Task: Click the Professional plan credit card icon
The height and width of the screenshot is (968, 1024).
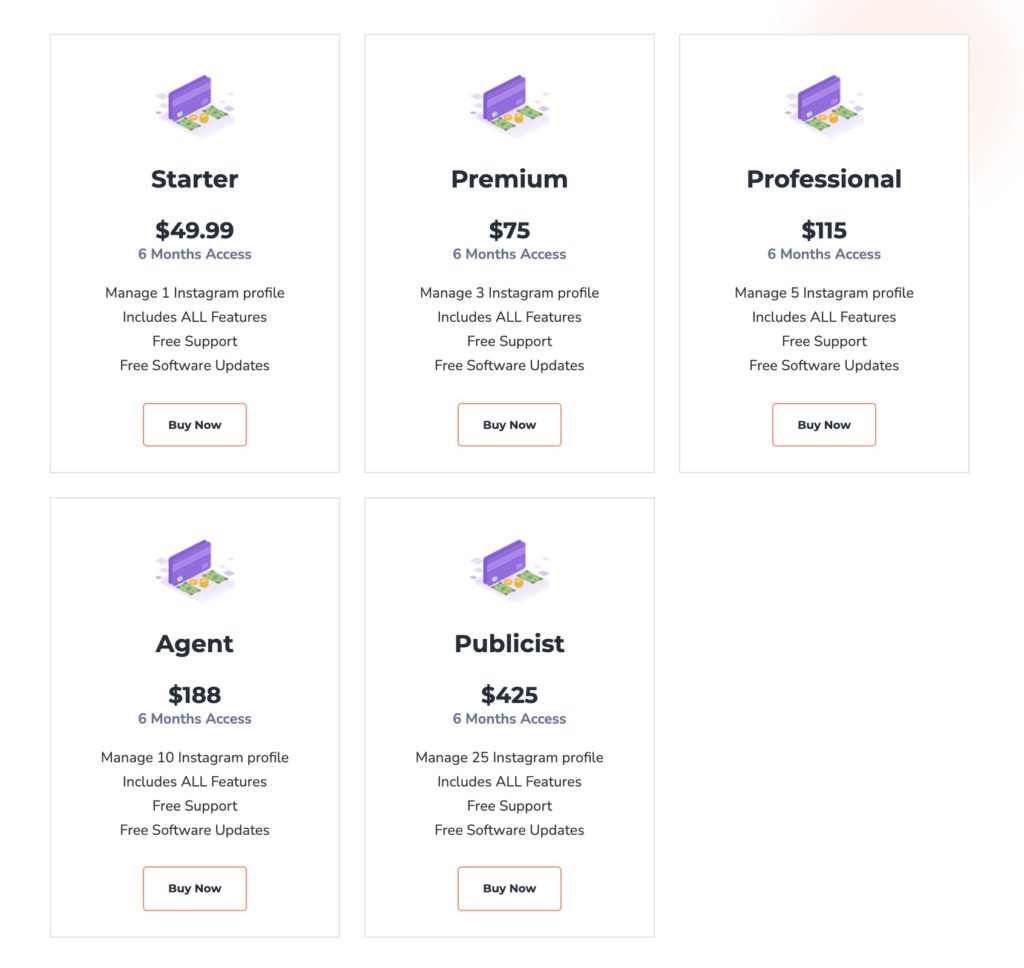Action: pos(824,105)
